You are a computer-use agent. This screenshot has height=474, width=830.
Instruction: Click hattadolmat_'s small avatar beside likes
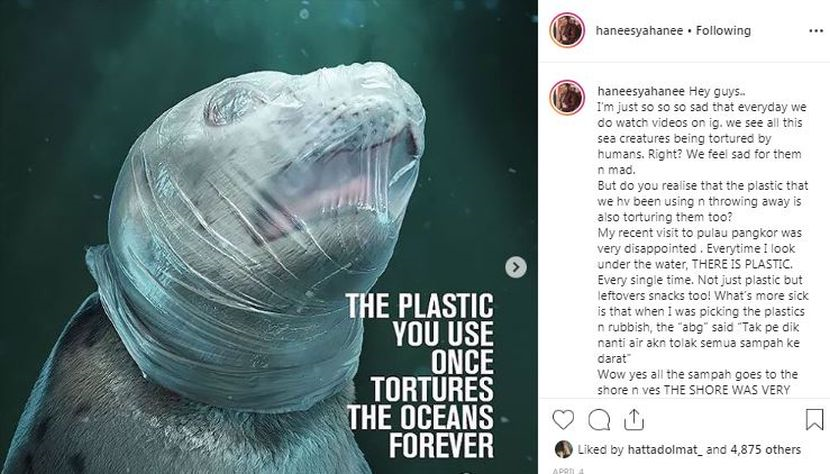(564, 450)
